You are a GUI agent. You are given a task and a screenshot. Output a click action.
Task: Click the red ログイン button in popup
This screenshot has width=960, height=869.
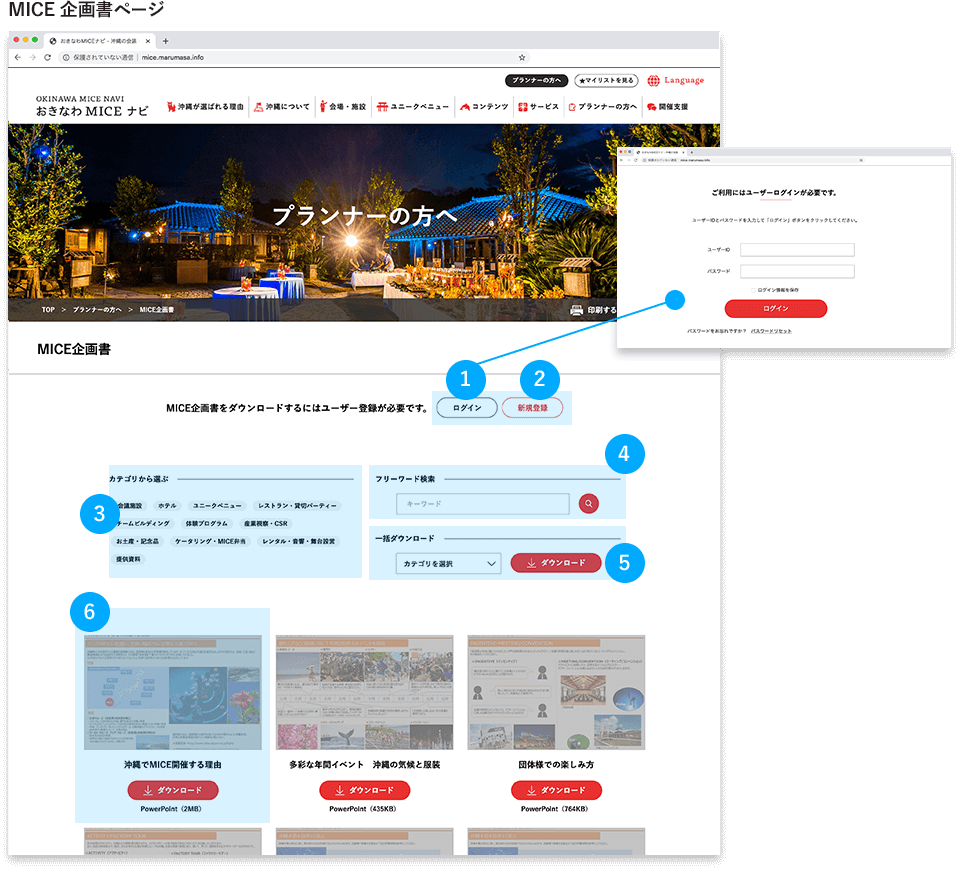776,308
